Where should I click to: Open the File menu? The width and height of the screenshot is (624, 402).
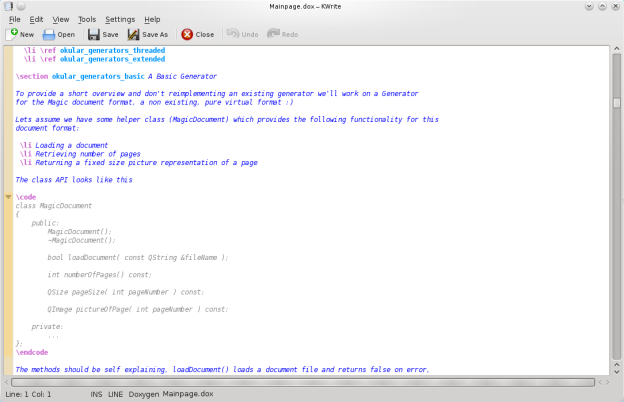tap(14, 19)
